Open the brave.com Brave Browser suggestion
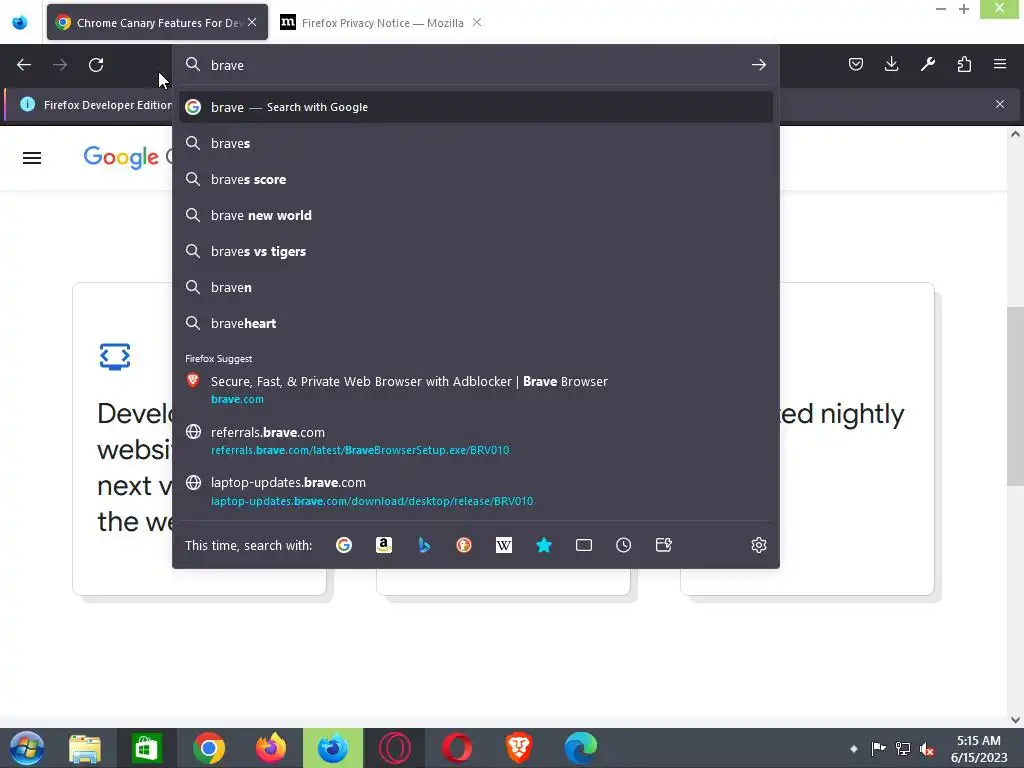This screenshot has height=768, width=1024. tap(476, 390)
